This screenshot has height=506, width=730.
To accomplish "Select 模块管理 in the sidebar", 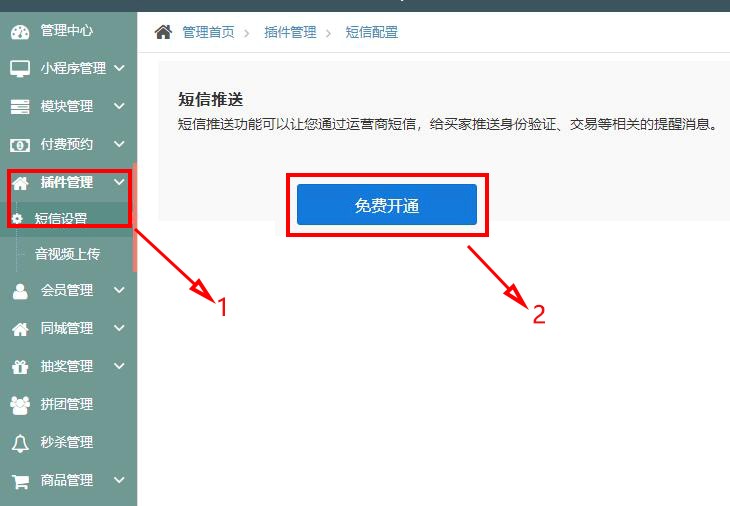I will (67, 106).
